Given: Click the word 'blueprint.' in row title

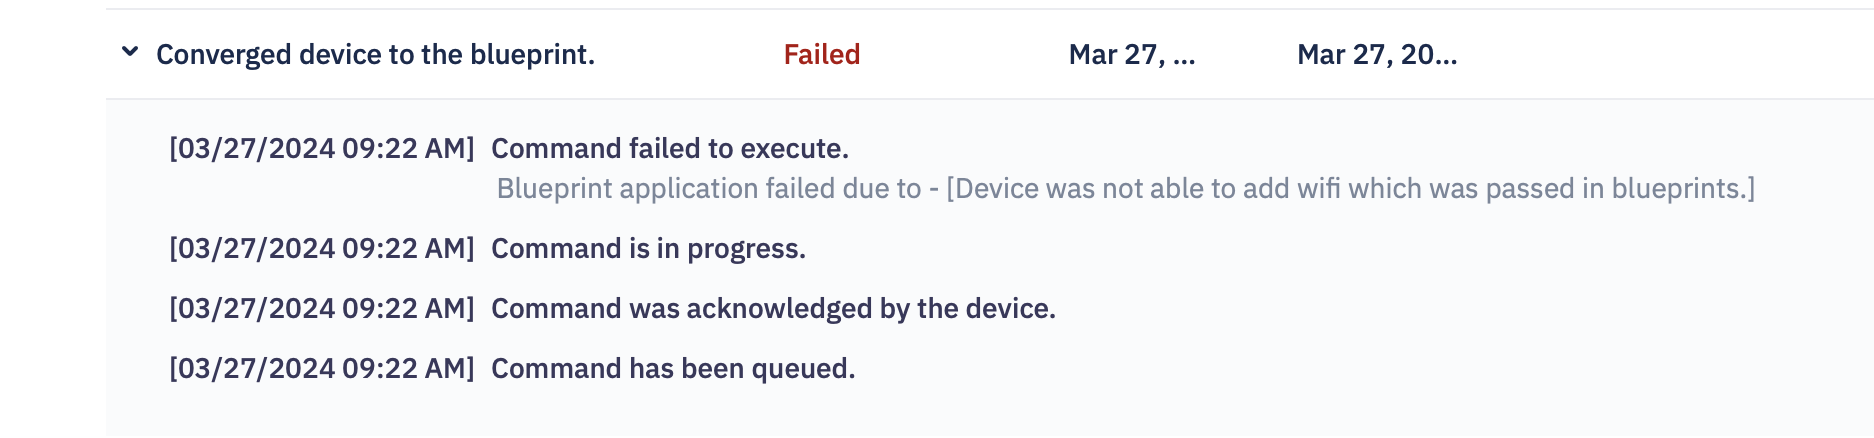Looking at the screenshot, I should [x=532, y=54].
